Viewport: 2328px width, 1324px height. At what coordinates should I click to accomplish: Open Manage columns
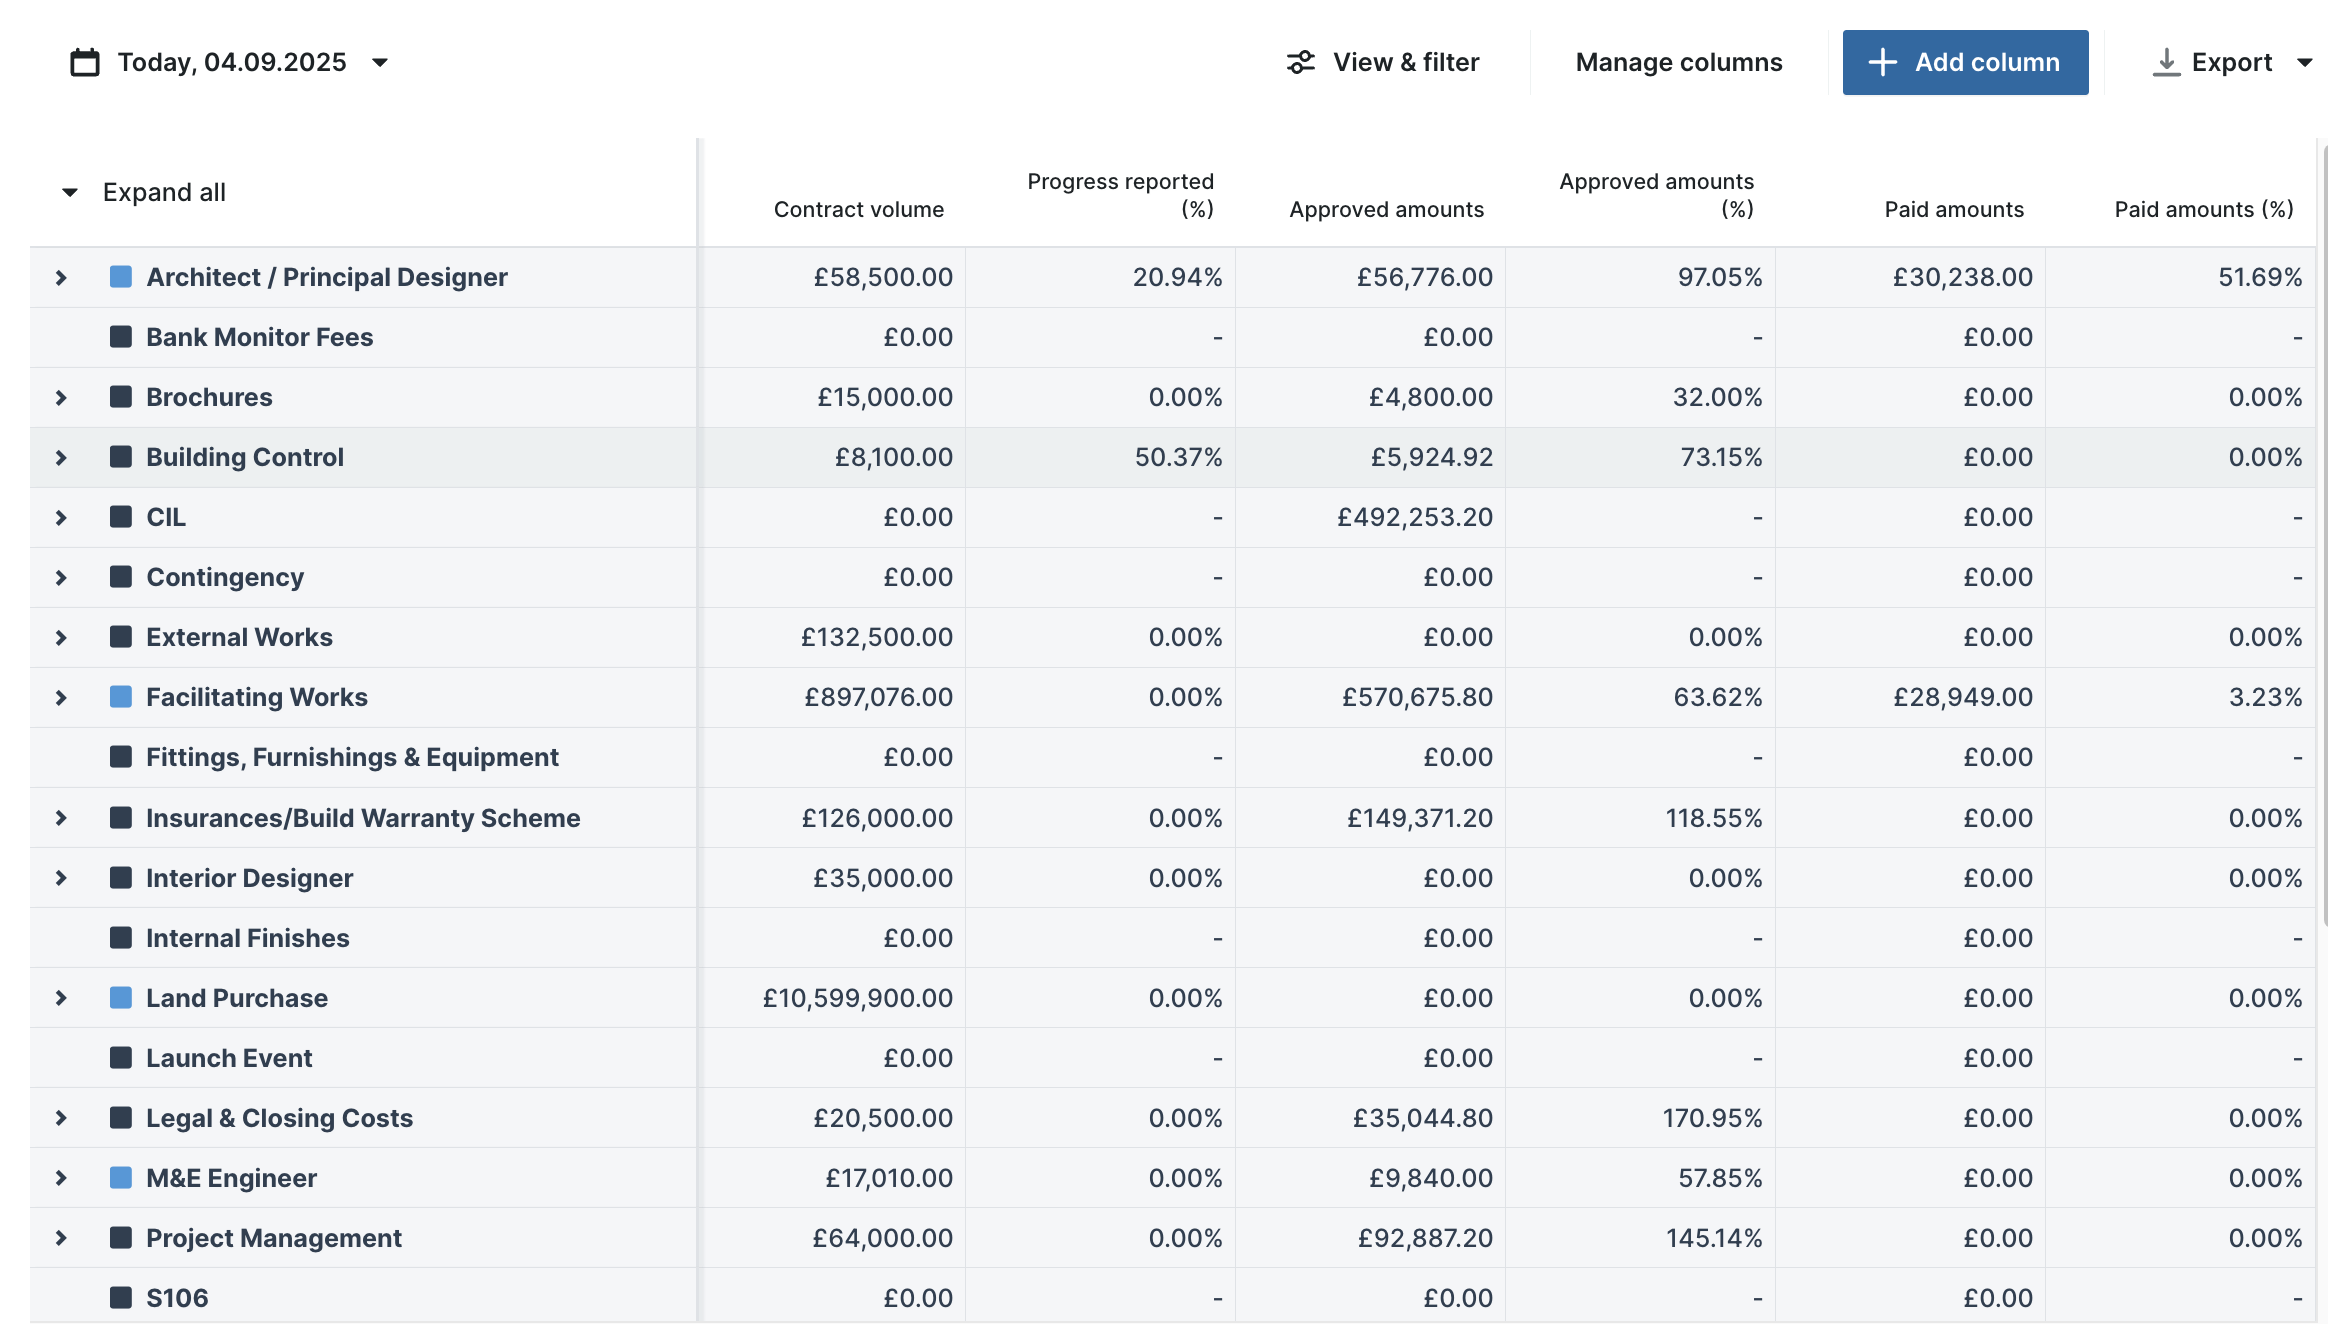coord(1679,62)
